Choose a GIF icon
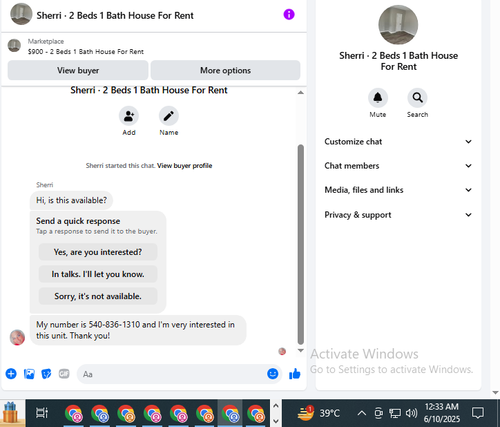This screenshot has width=500, height=427. [64, 374]
